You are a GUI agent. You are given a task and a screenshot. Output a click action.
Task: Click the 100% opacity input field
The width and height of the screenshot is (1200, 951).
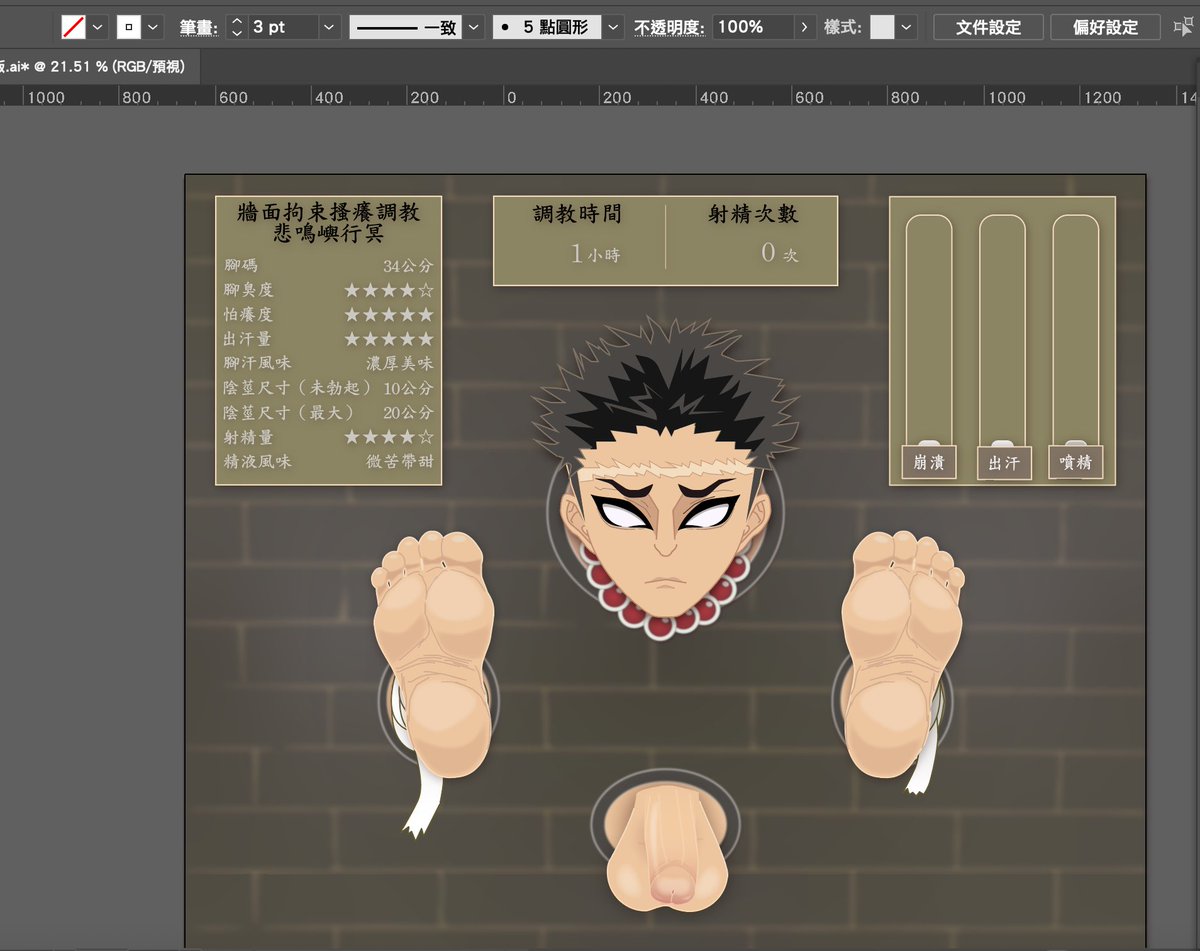point(753,27)
